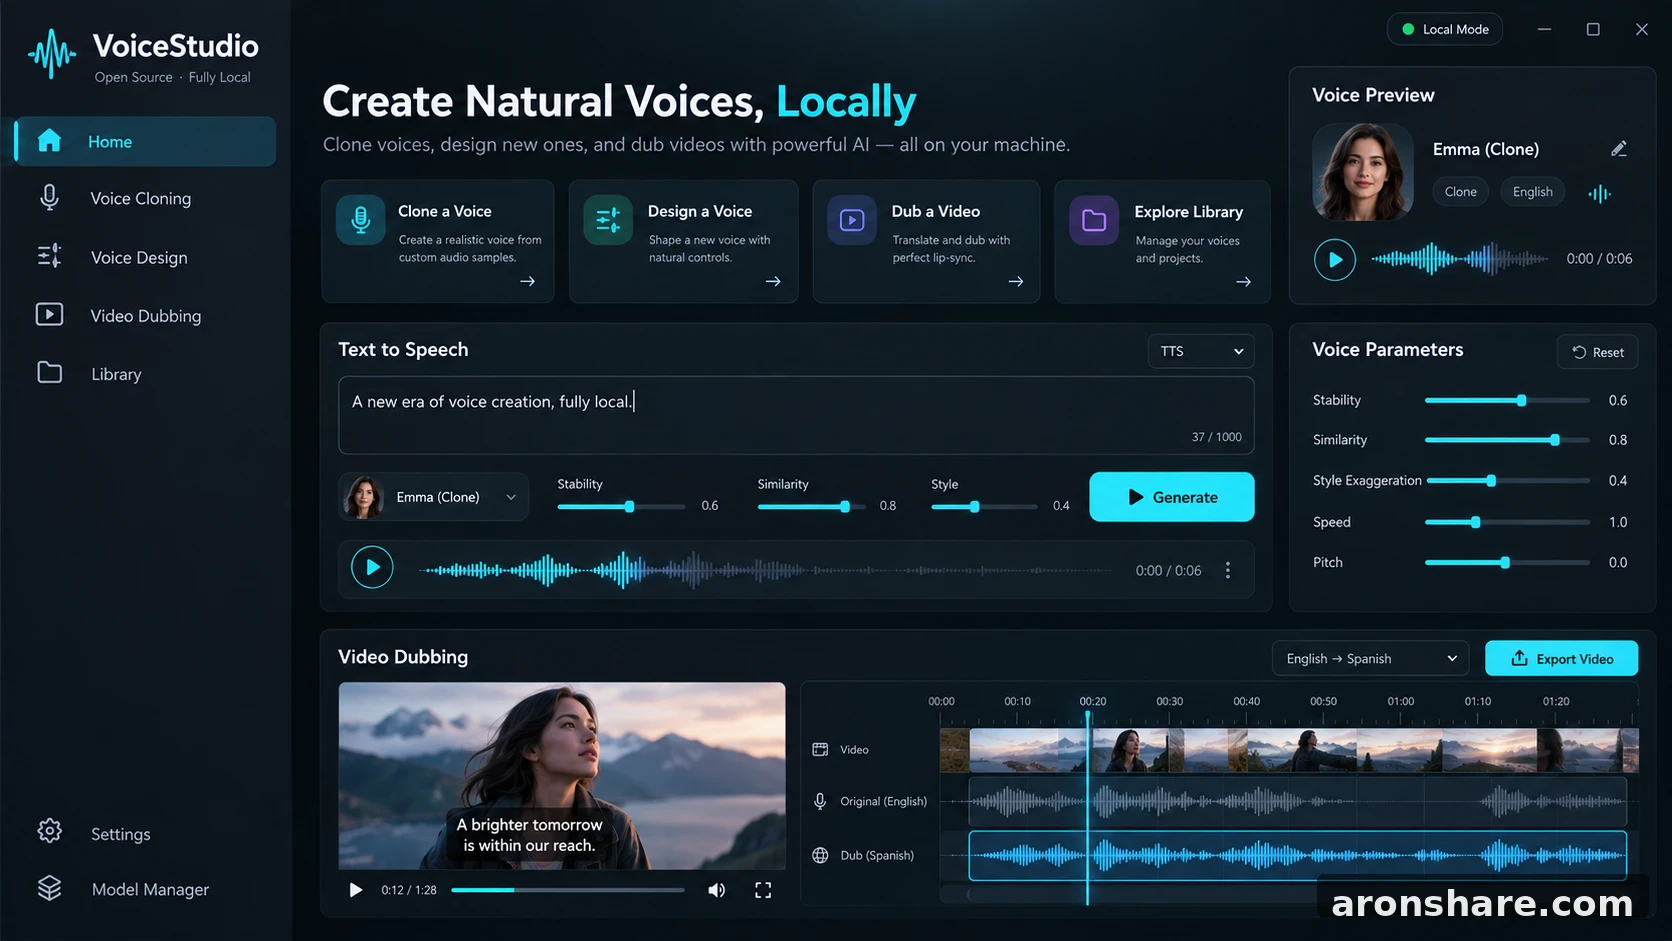Click the small waveform icon next to English tag
The height and width of the screenshot is (941, 1672).
(x=1599, y=193)
